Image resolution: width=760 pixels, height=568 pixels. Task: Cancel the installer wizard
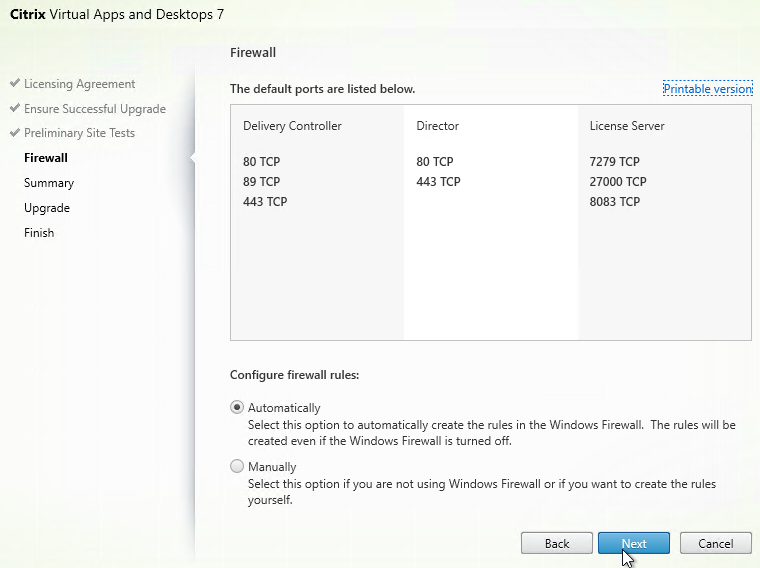pyautogui.click(x=715, y=543)
